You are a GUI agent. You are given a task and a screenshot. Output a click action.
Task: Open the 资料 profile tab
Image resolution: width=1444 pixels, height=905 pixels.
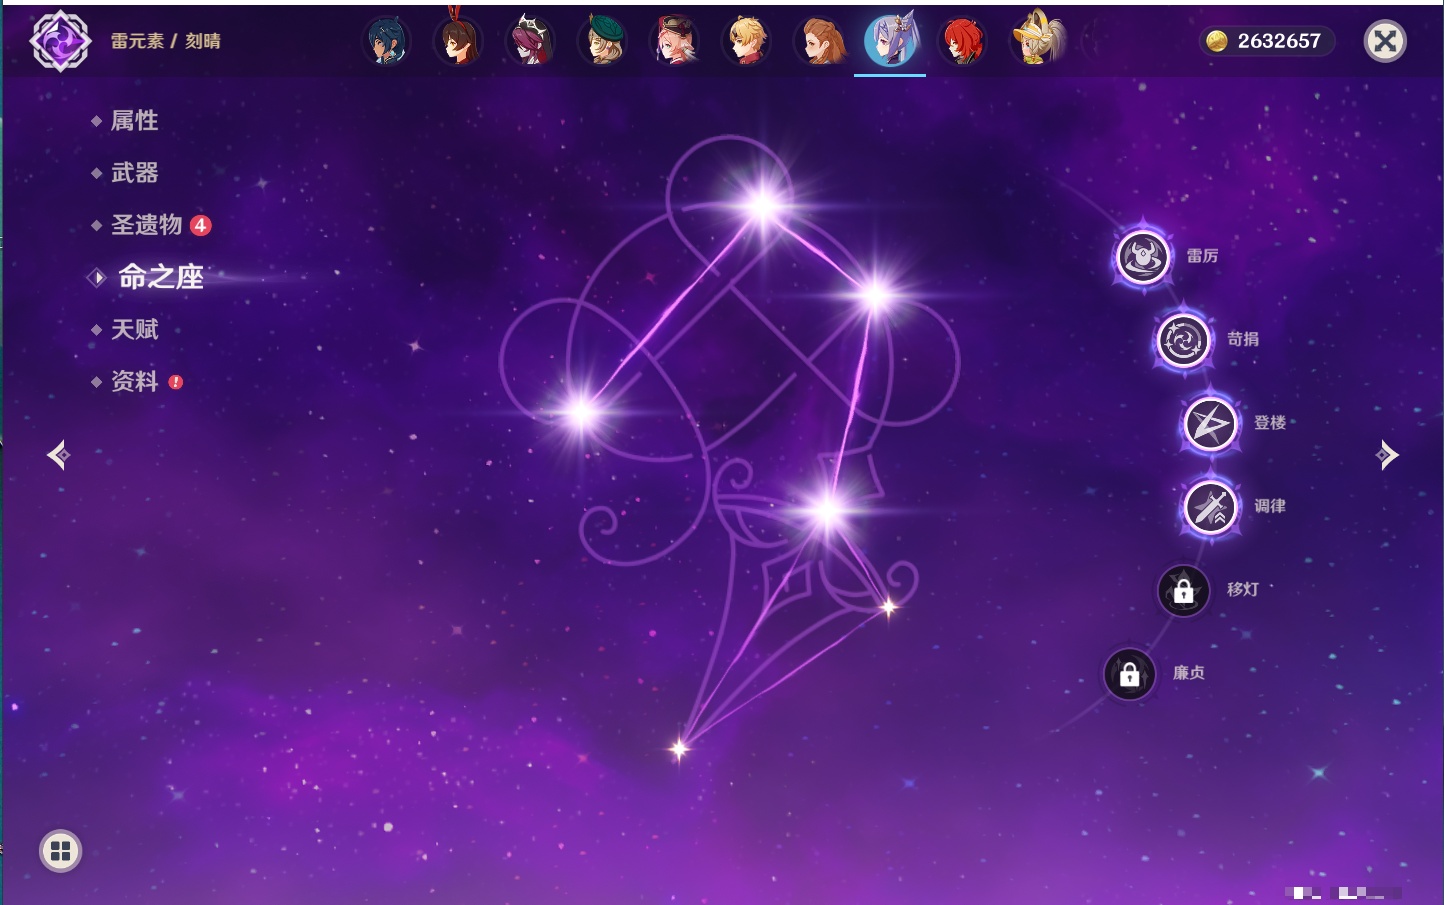(134, 381)
